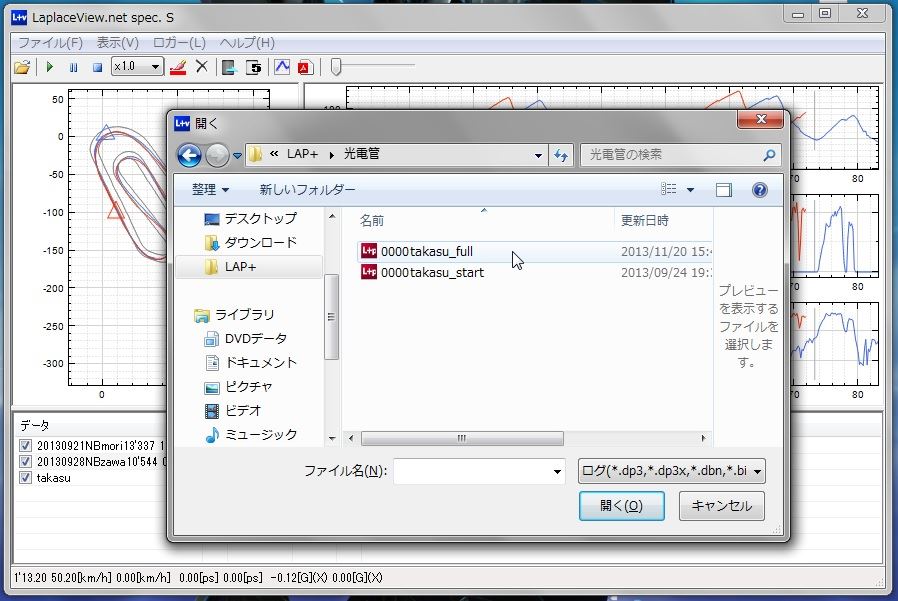This screenshot has width=898, height=601.
Task: Click the screen import toolbar icon
Action: coord(229,68)
